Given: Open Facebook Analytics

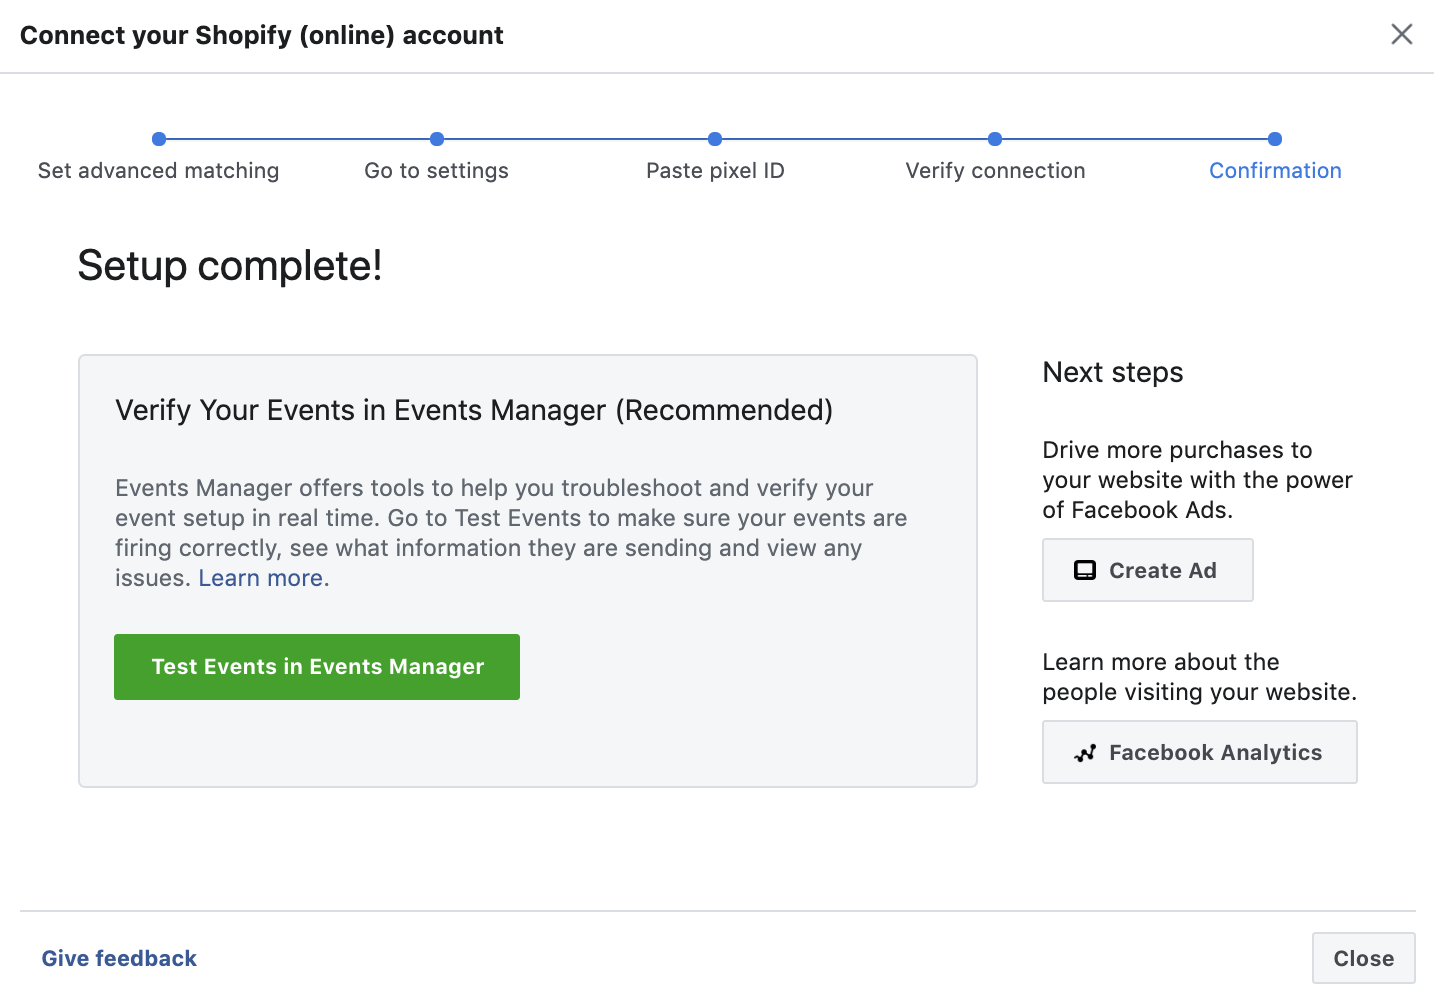Looking at the screenshot, I should coord(1199,752).
